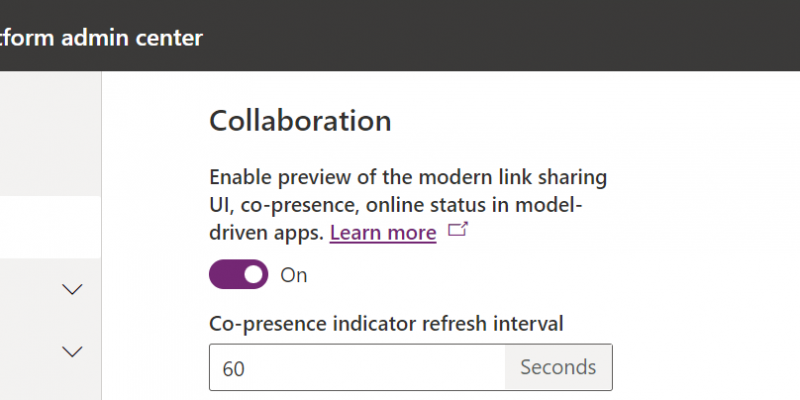Image resolution: width=800 pixels, height=400 pixels.
Task: Open the Learn more link
Action: click(x=383, y=233)
